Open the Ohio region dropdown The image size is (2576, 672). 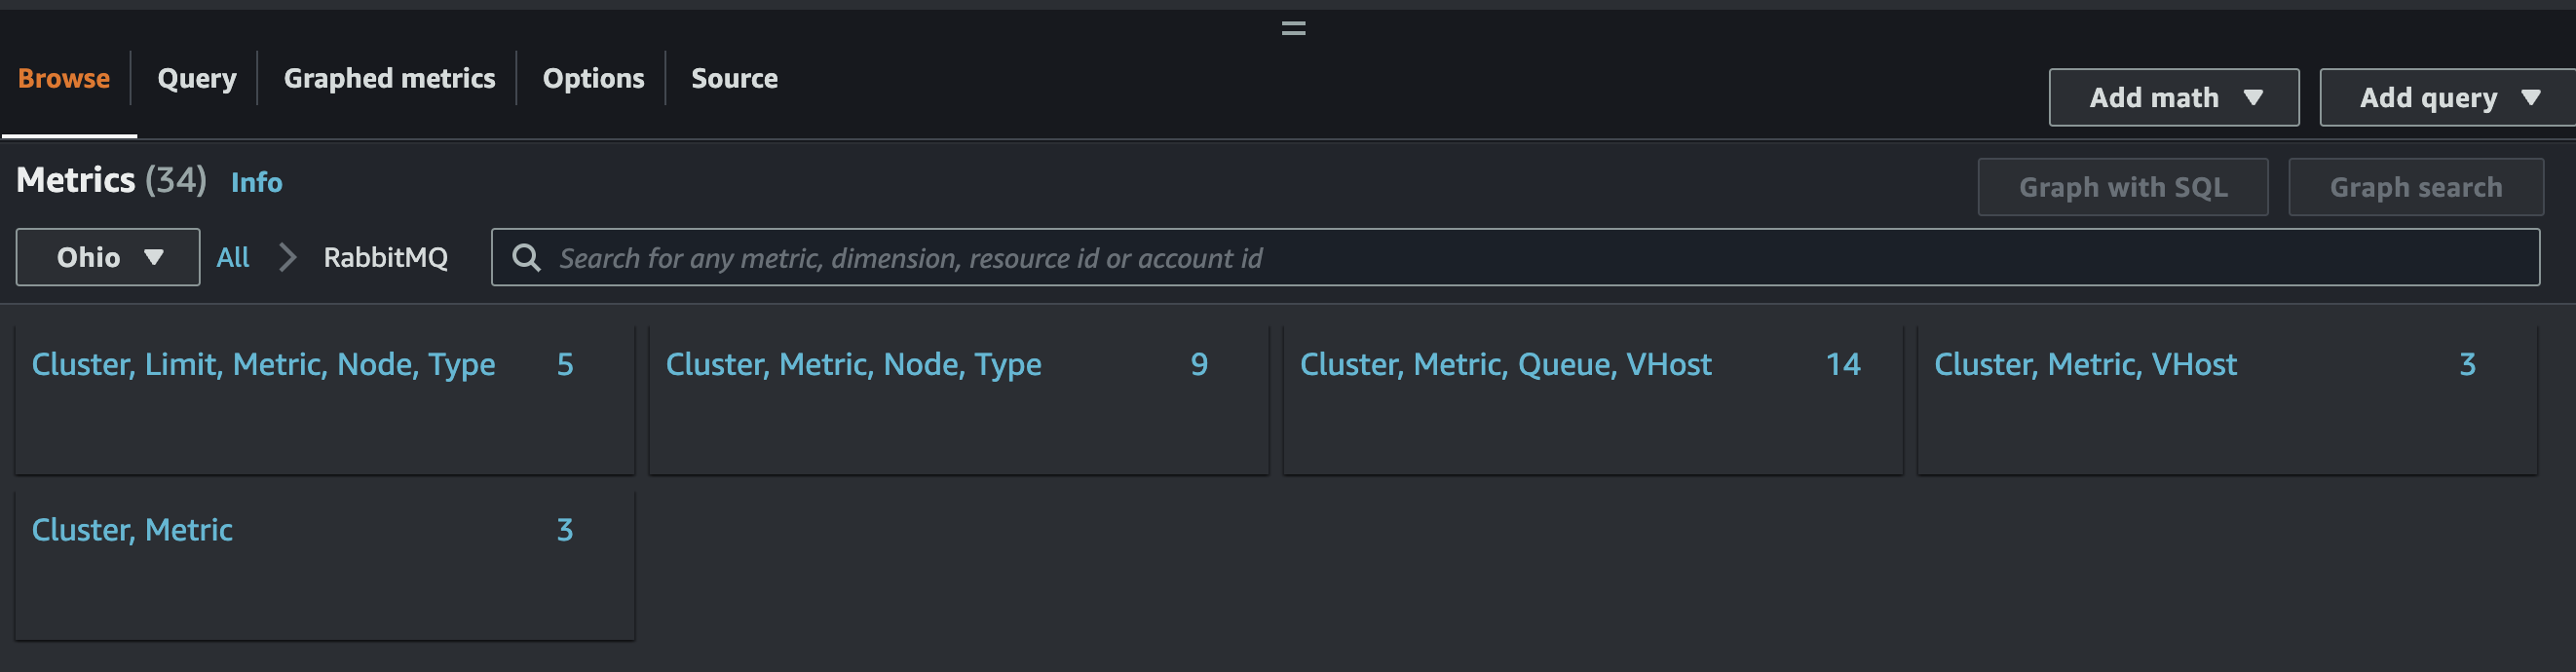tap(108, 258)
